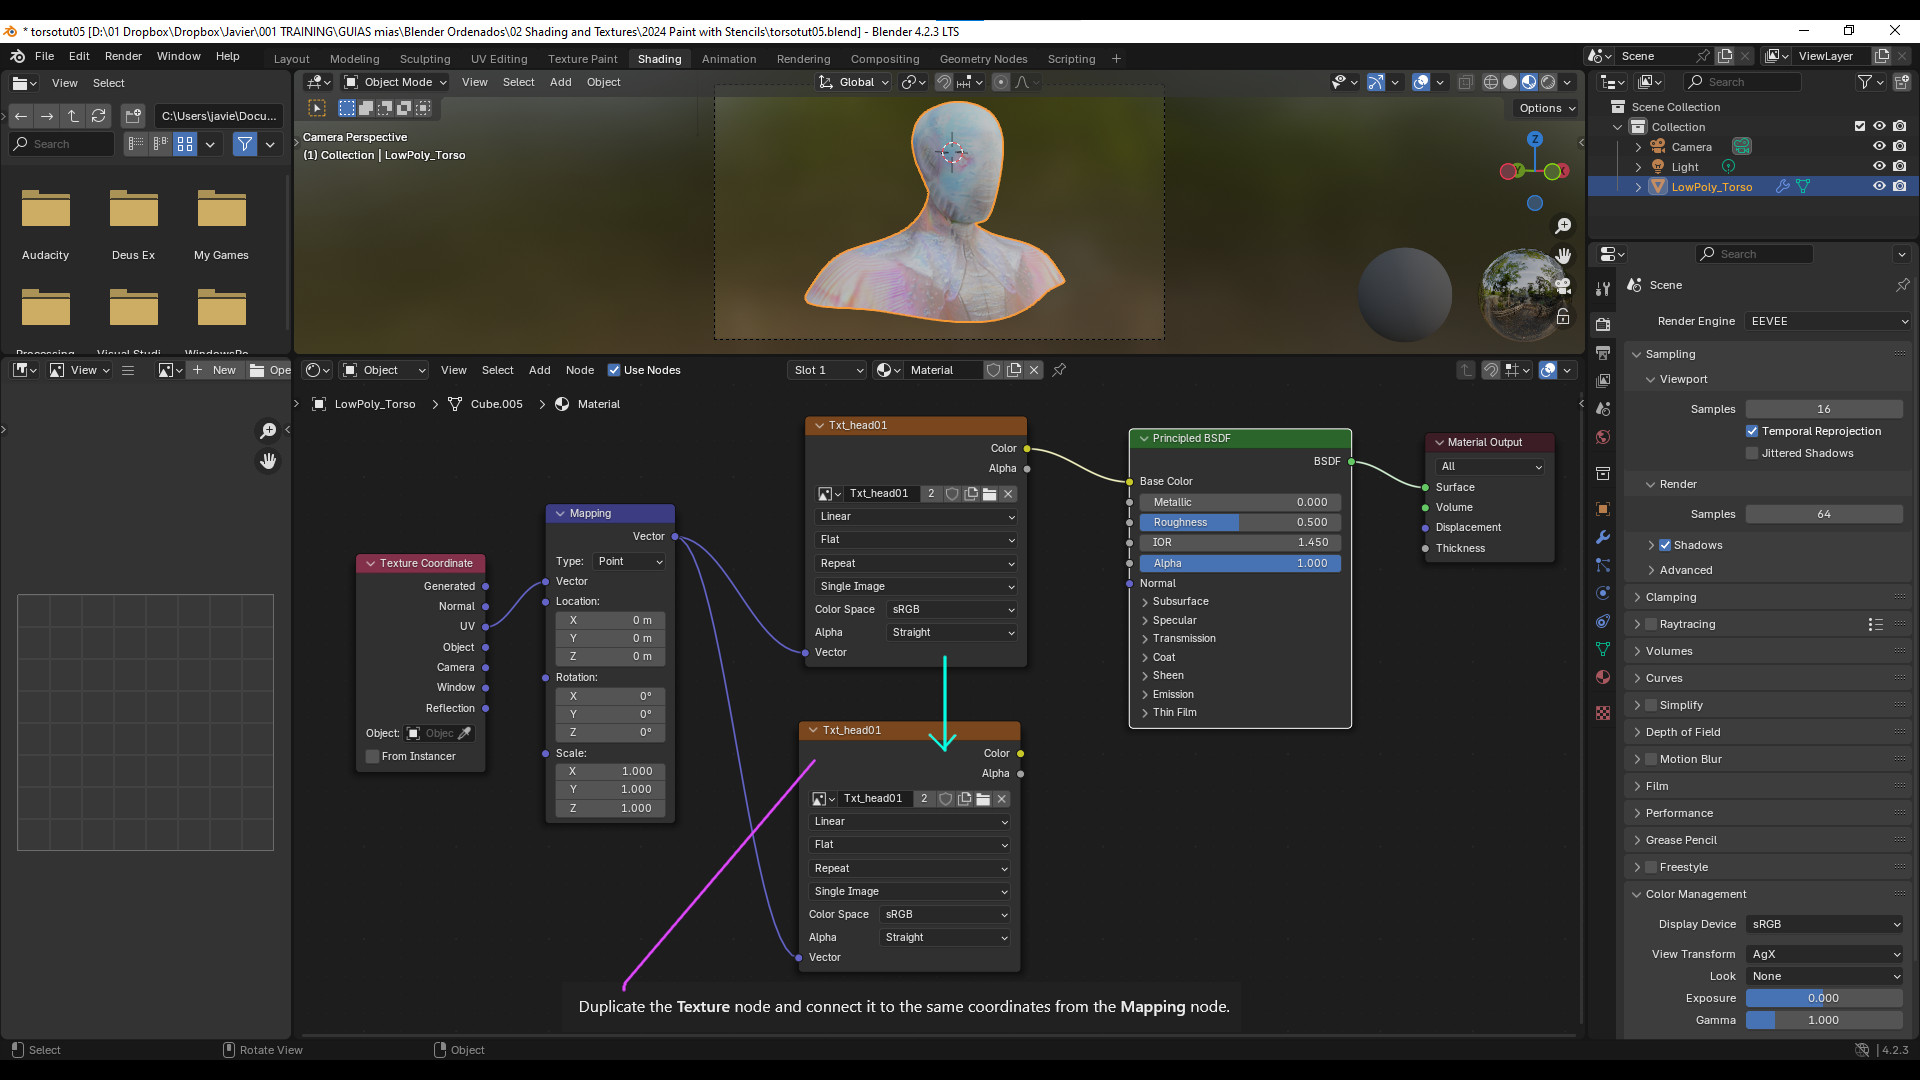Unlink image on upper Txt_head01 node

click(1008, 494)
